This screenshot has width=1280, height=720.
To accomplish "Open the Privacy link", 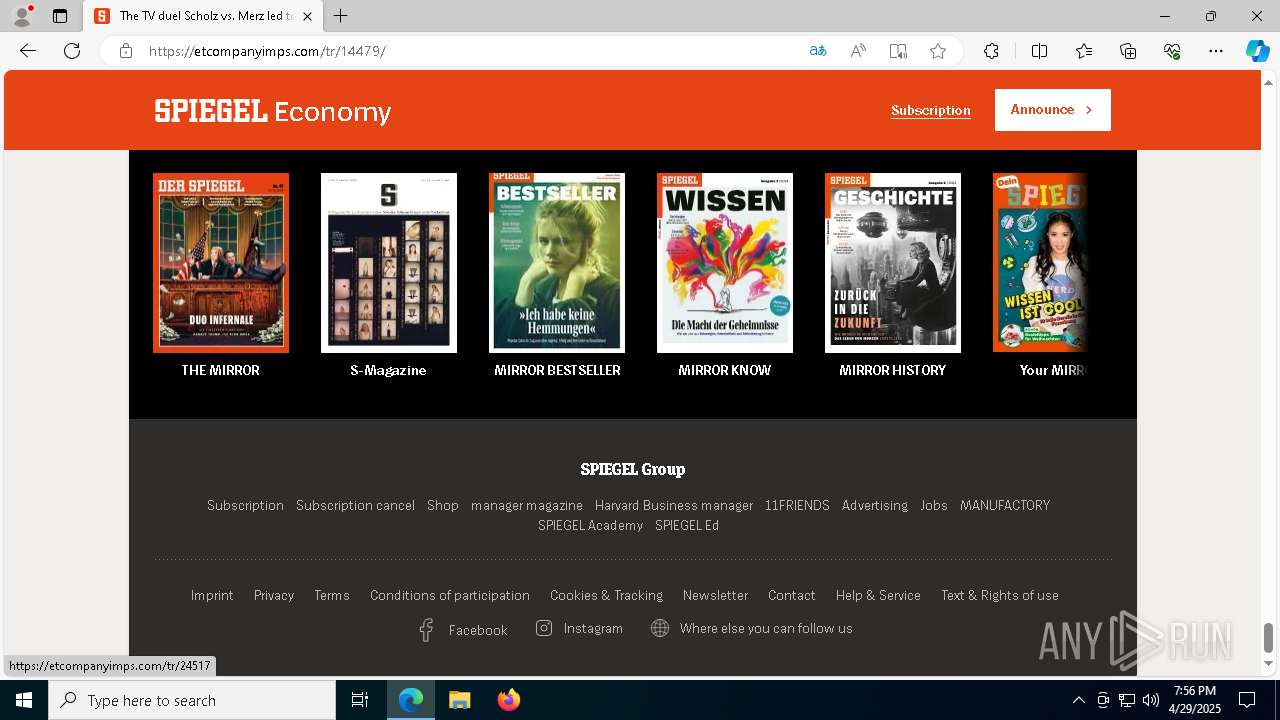I will click(274, 595).
